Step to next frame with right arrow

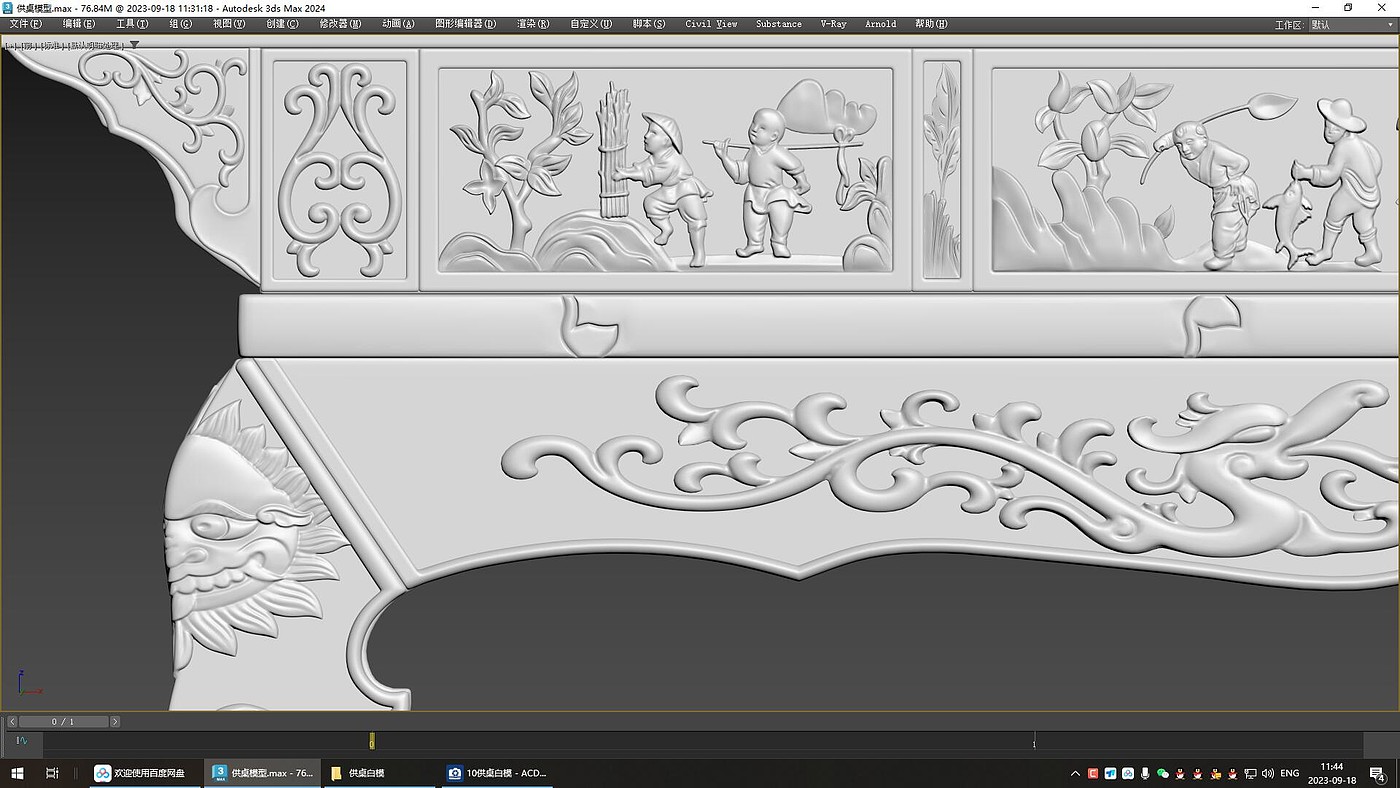coord(115,721)
